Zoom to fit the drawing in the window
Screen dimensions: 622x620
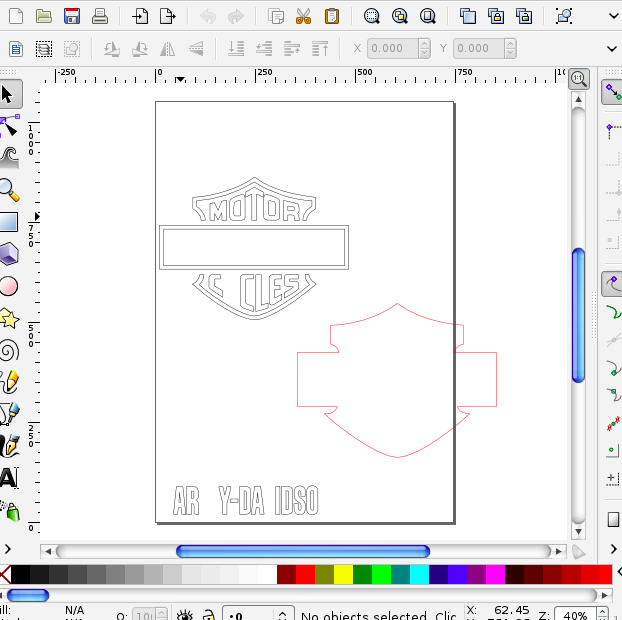point(399,16)
